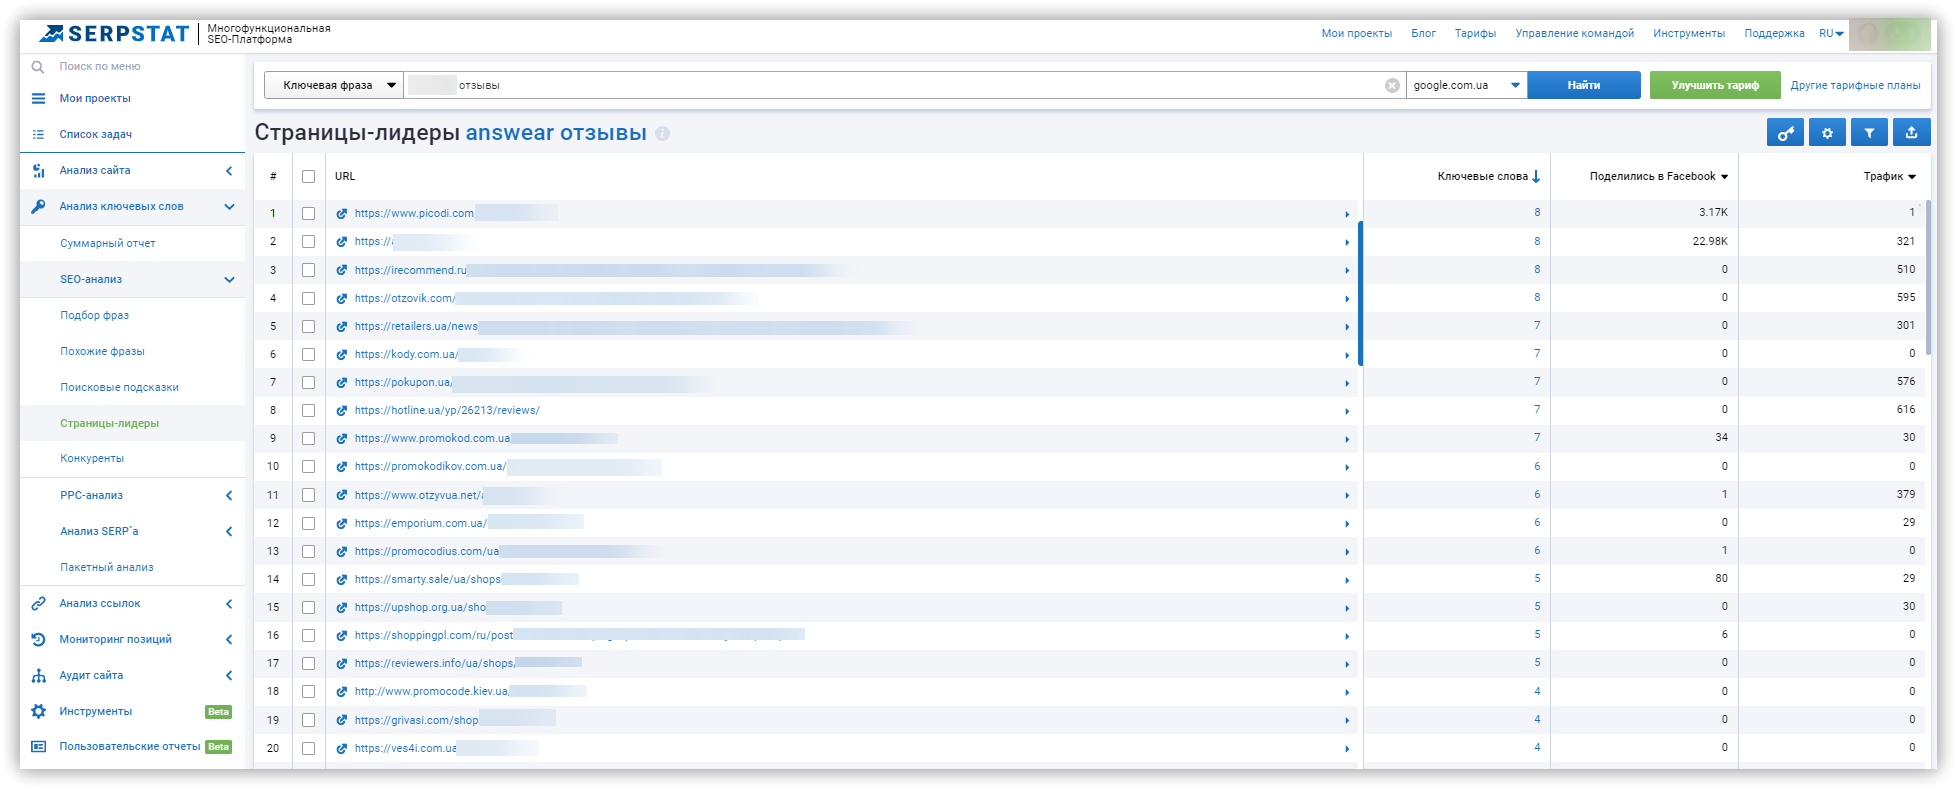Check the box for row 17 reviewers.info
1957x789 pixels.
point(308,664)
